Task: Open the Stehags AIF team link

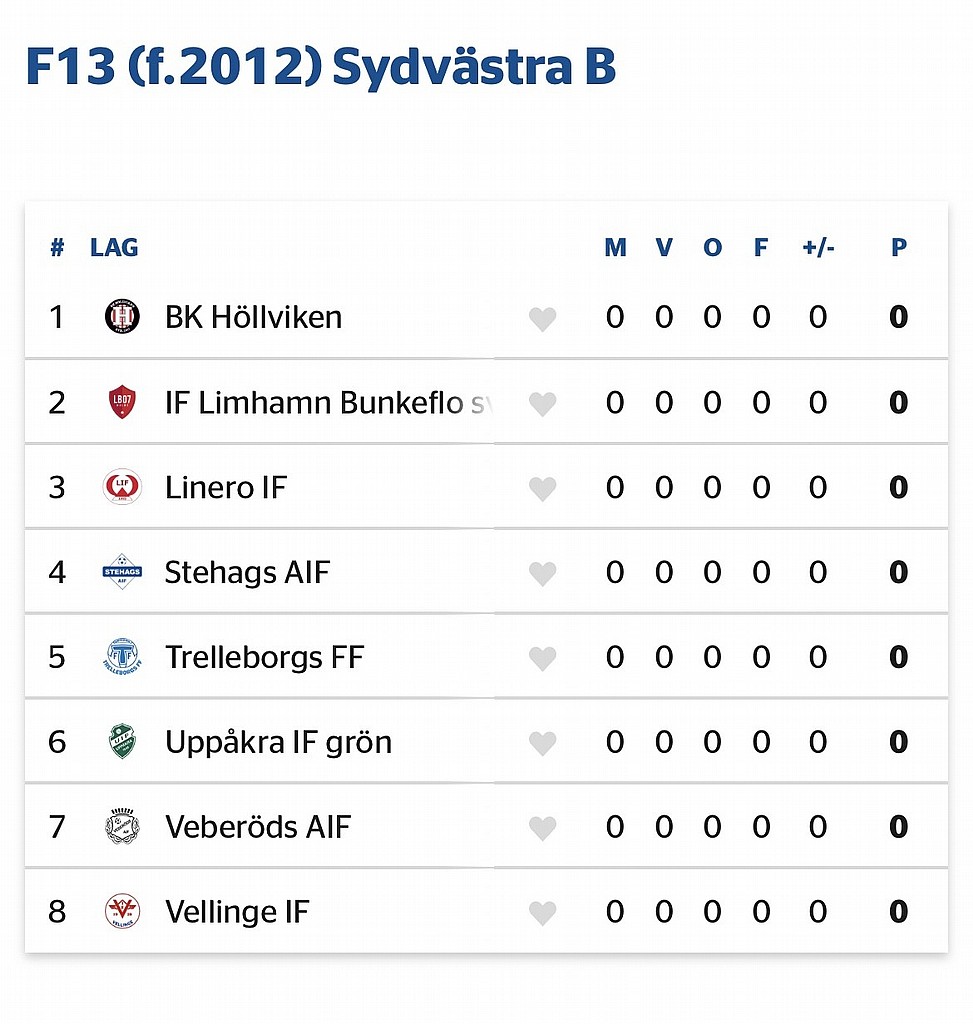Action: 247,573
